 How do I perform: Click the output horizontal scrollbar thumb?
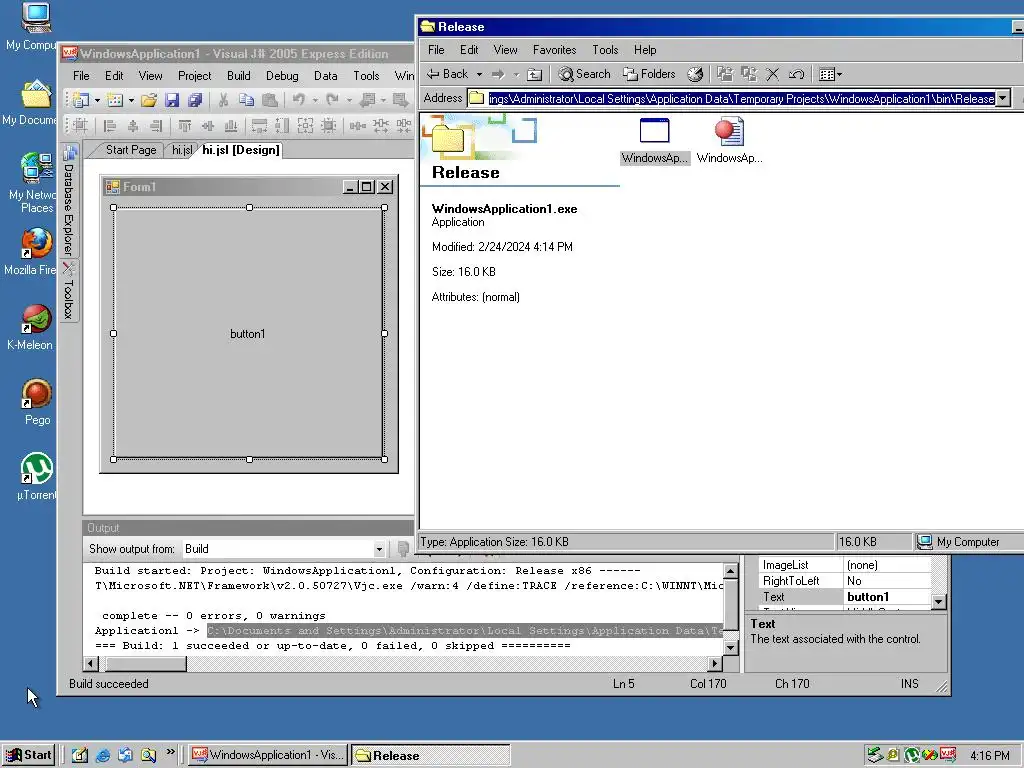click(146, 664)
